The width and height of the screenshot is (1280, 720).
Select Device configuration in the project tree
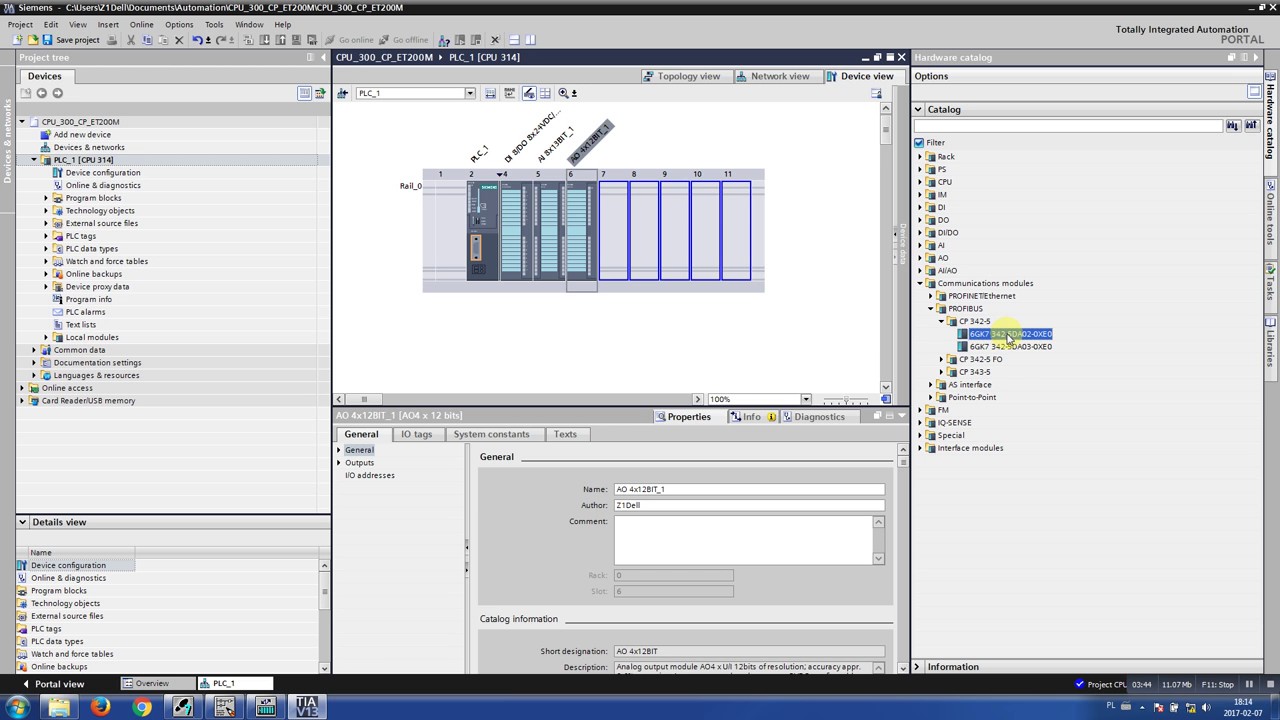(x=103, y=173)
